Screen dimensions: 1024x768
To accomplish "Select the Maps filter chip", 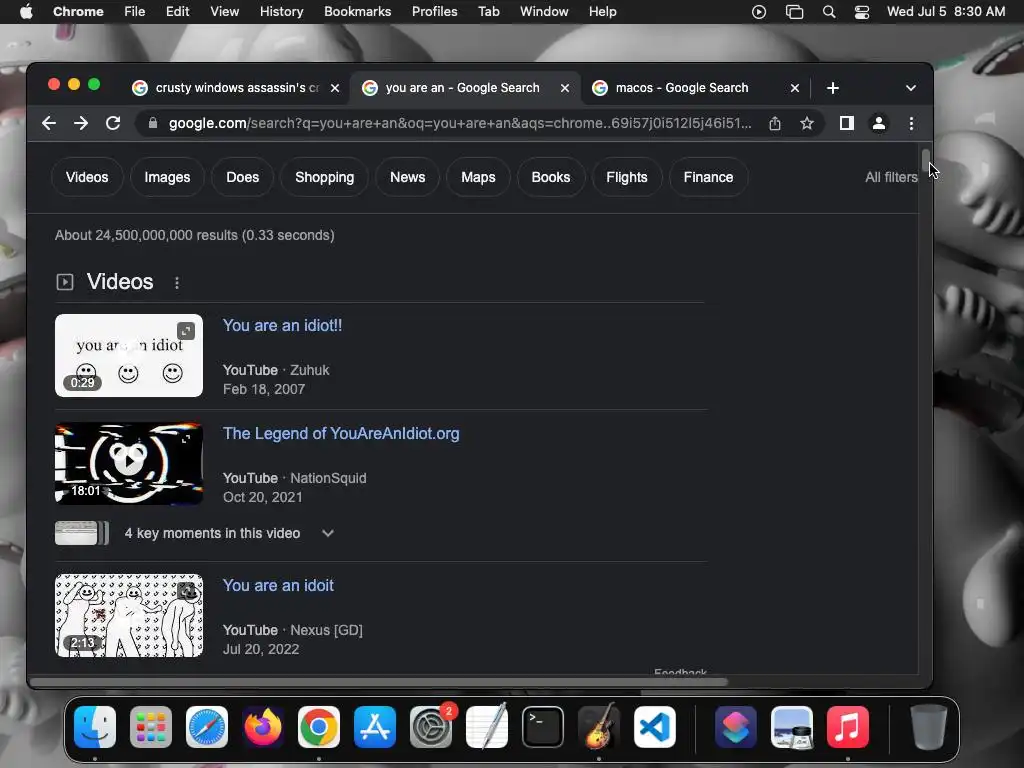I will (478, 177).
